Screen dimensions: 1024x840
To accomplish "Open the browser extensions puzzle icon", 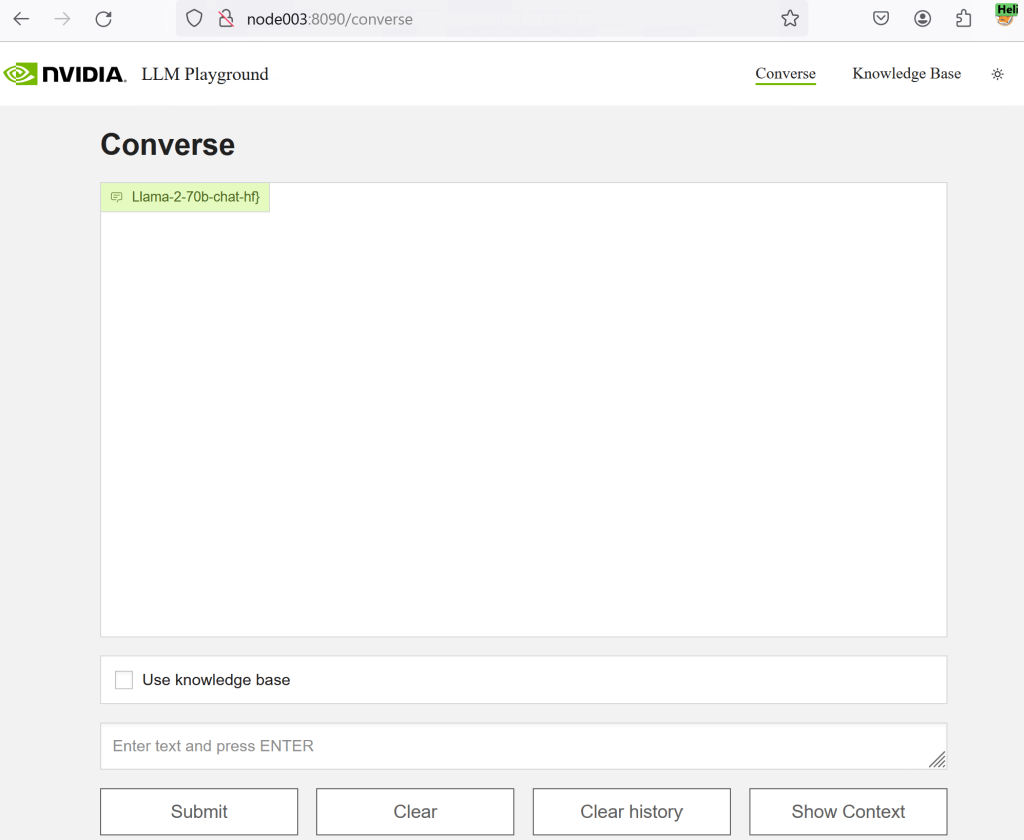I will point(963,19).
